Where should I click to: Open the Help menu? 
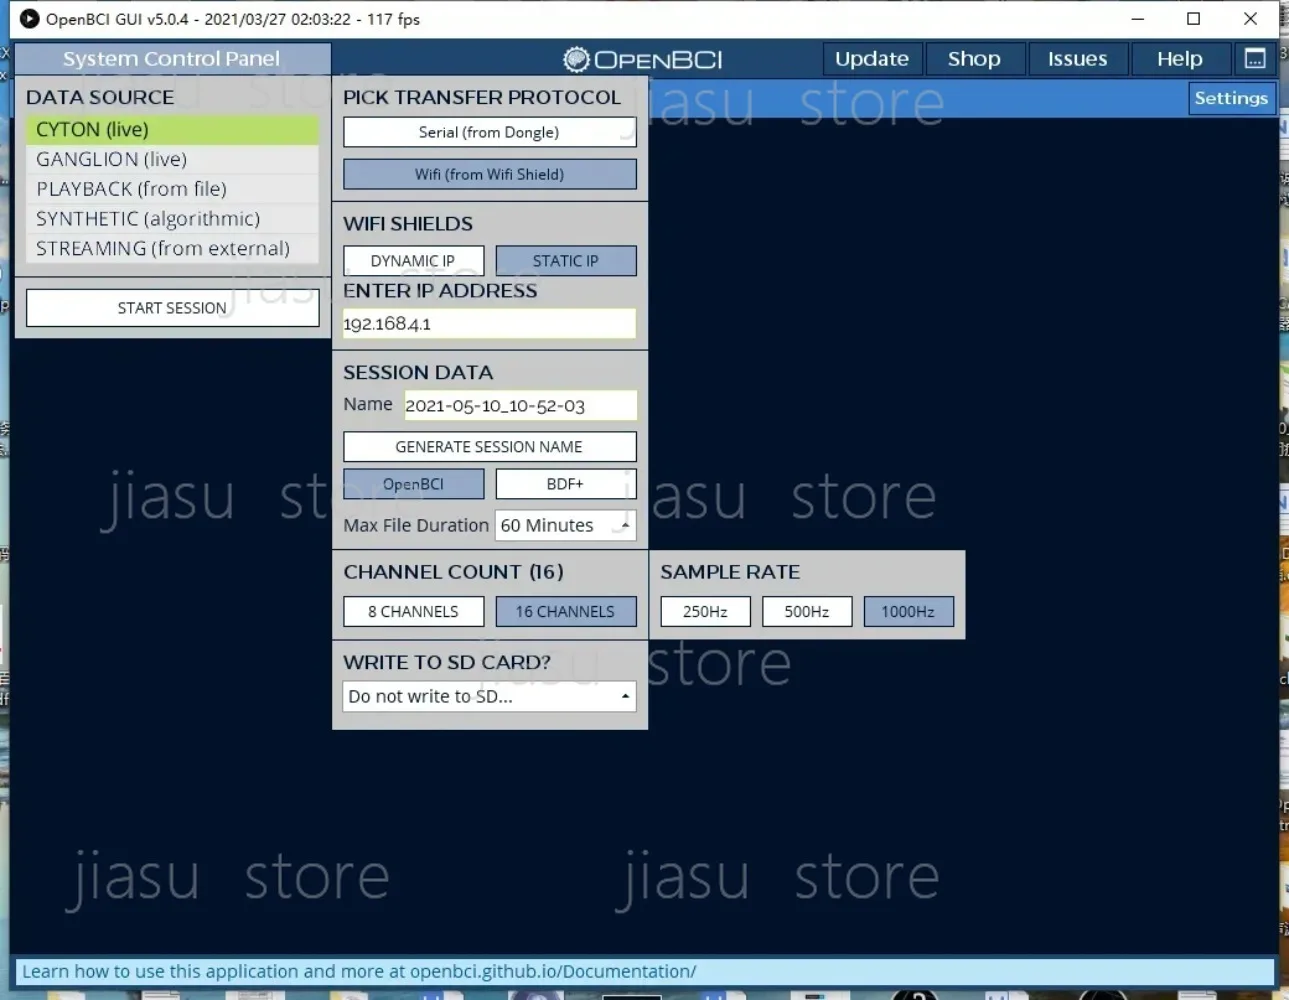tap(1180, 59)
